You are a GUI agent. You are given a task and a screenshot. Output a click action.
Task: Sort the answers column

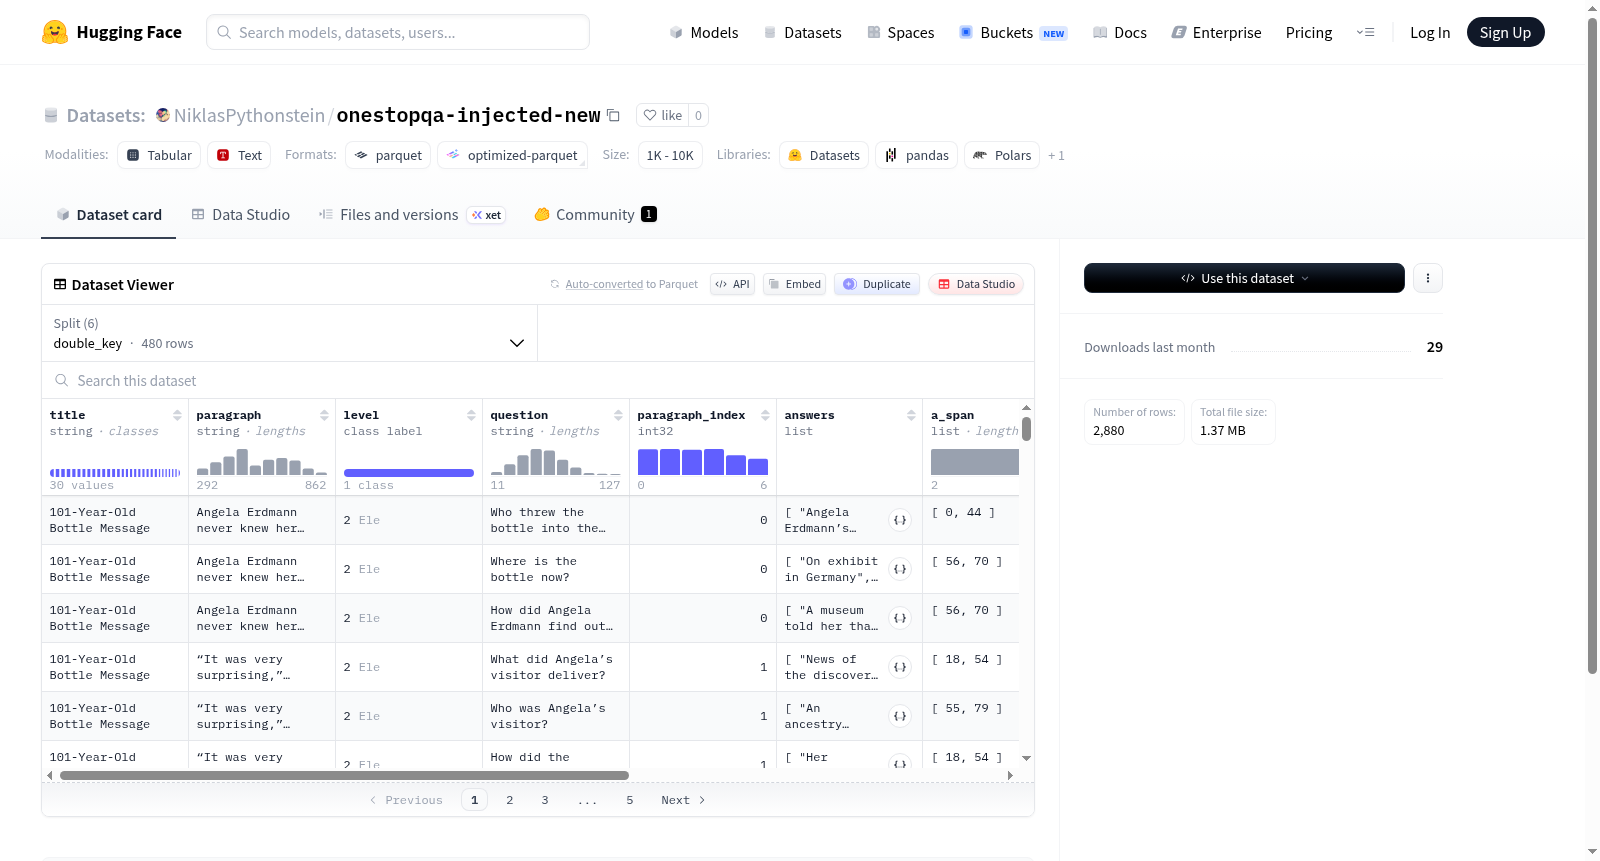click(x=911, y=415)
